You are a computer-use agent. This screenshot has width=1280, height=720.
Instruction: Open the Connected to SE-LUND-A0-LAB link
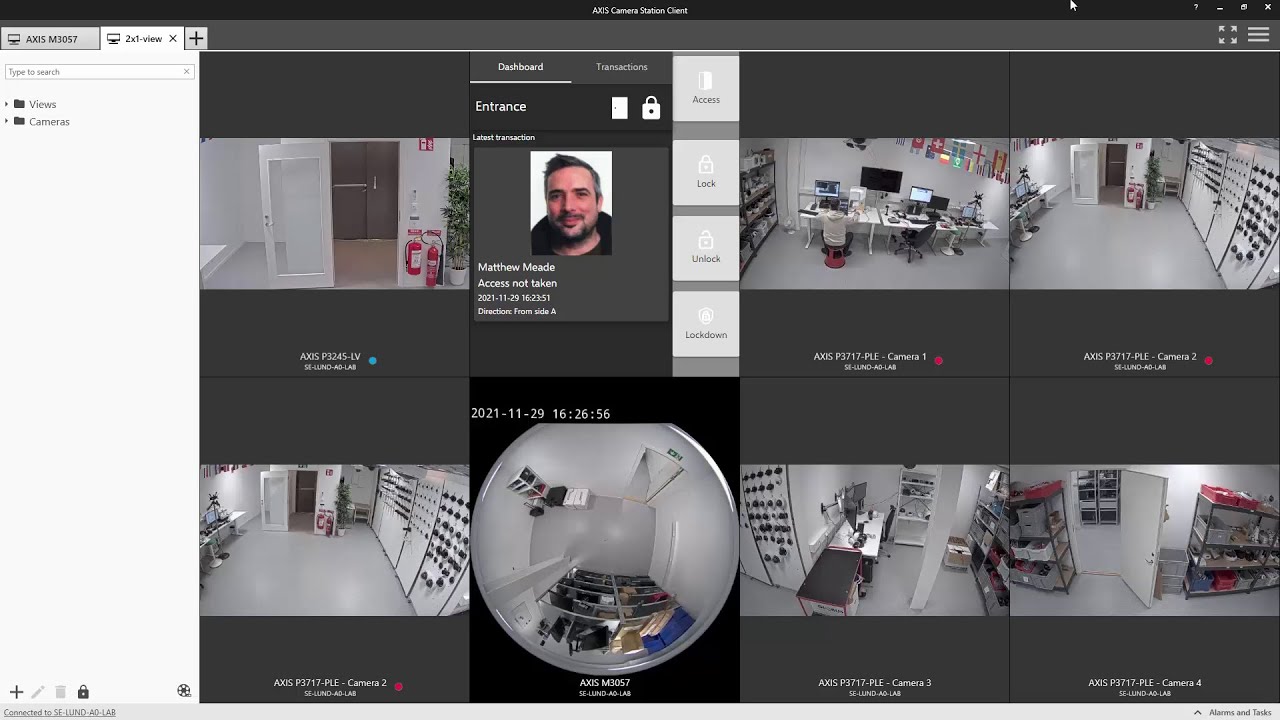pyautogui.click(x=60, y=713)
